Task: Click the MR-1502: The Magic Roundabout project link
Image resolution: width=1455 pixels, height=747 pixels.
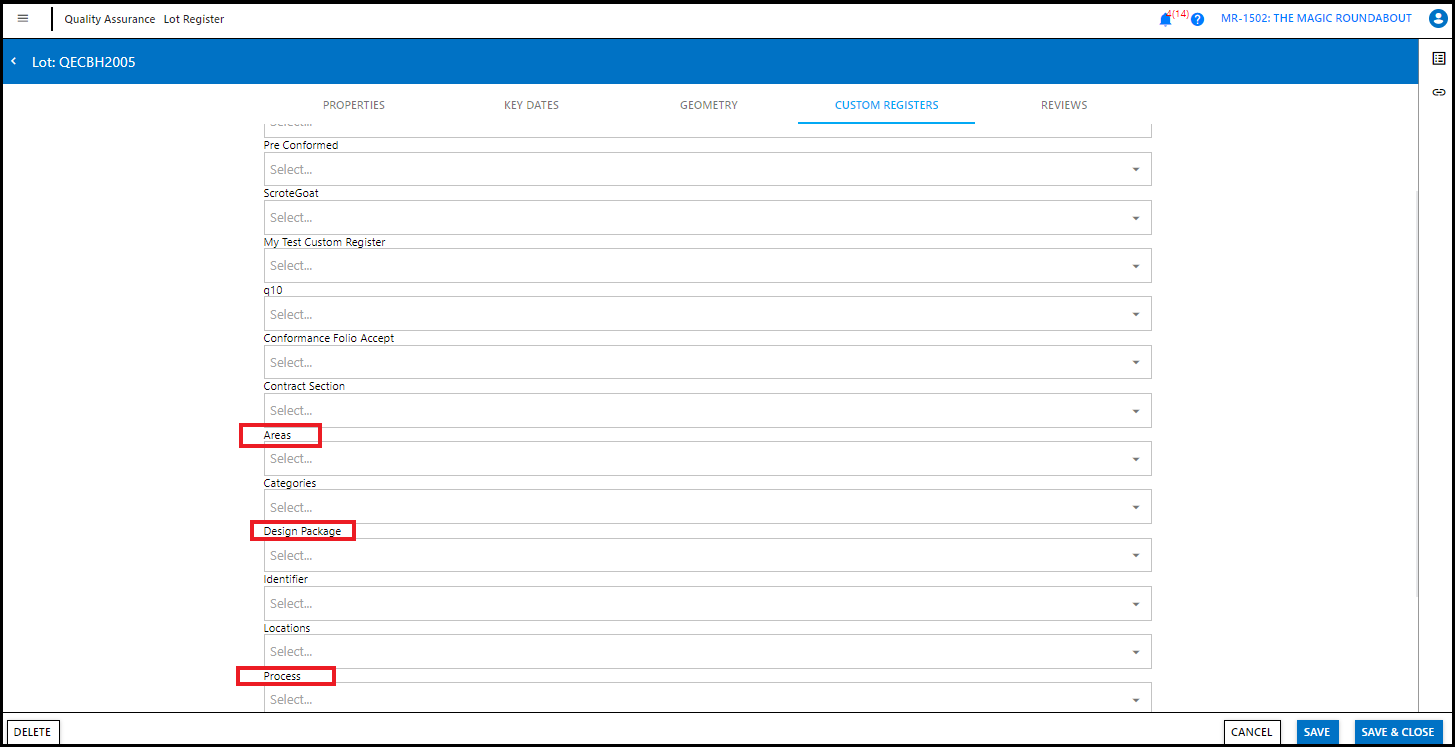Action: pos(1316,18)
